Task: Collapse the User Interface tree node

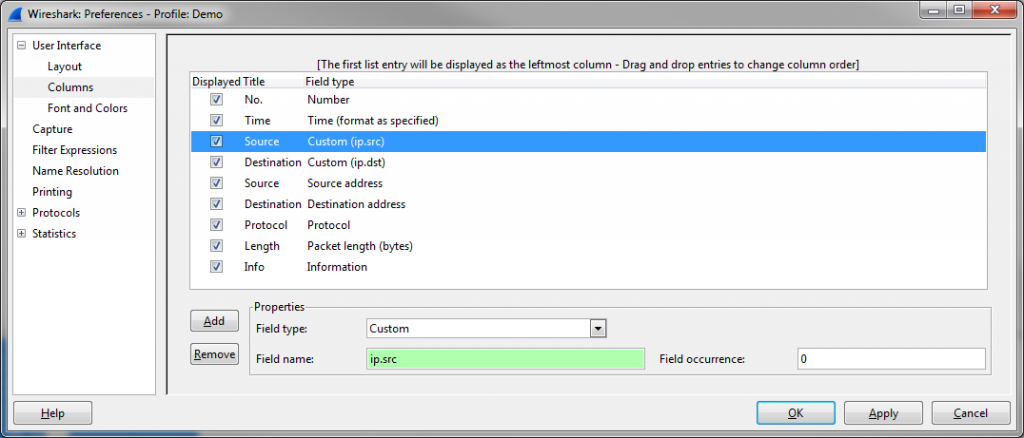Action: point(22,46)
